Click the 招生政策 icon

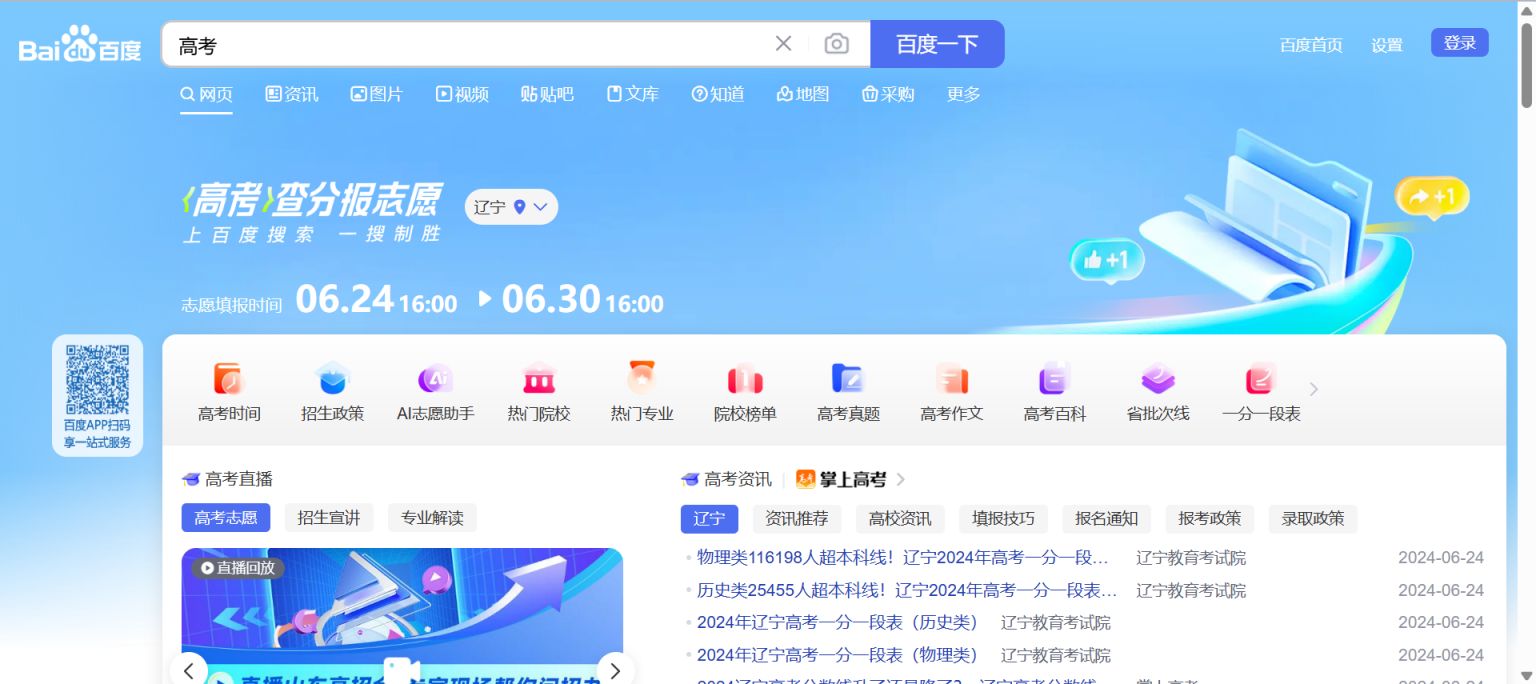pyautogui.click(x=332, y=392)
